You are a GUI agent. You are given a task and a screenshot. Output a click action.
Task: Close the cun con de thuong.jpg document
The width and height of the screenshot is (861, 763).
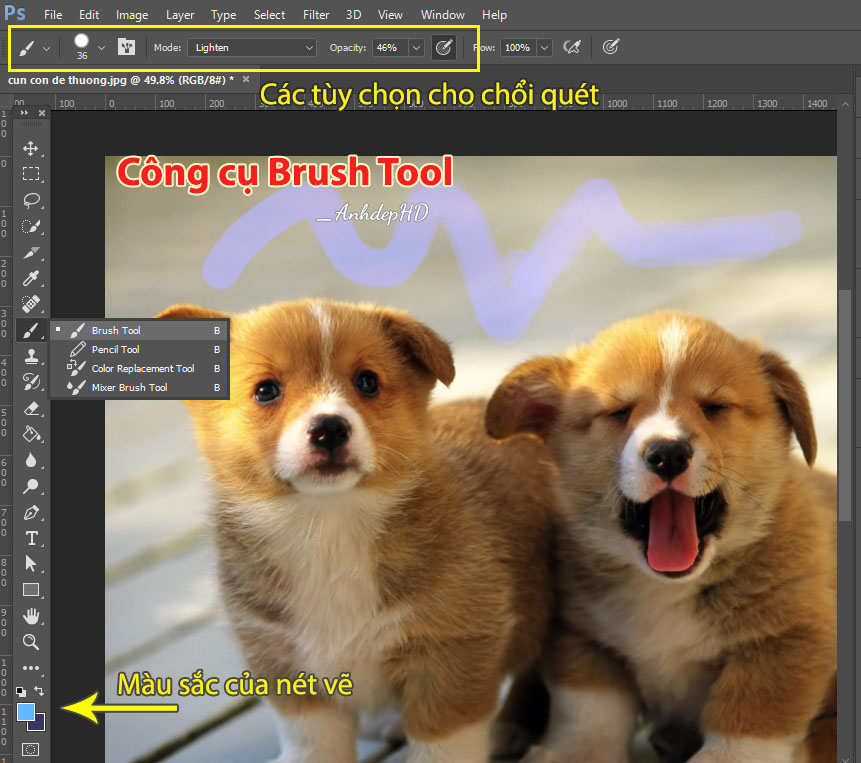tap(246, 80)
